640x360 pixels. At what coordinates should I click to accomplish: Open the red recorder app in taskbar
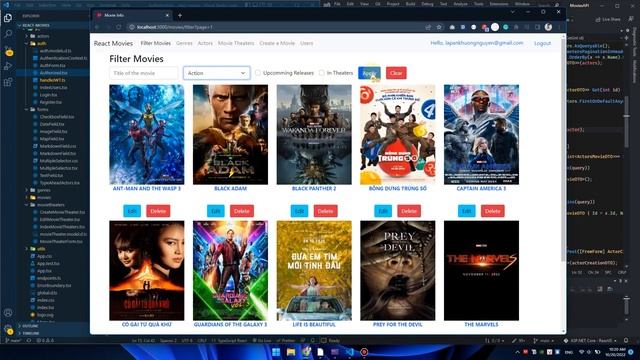[364, 352]
